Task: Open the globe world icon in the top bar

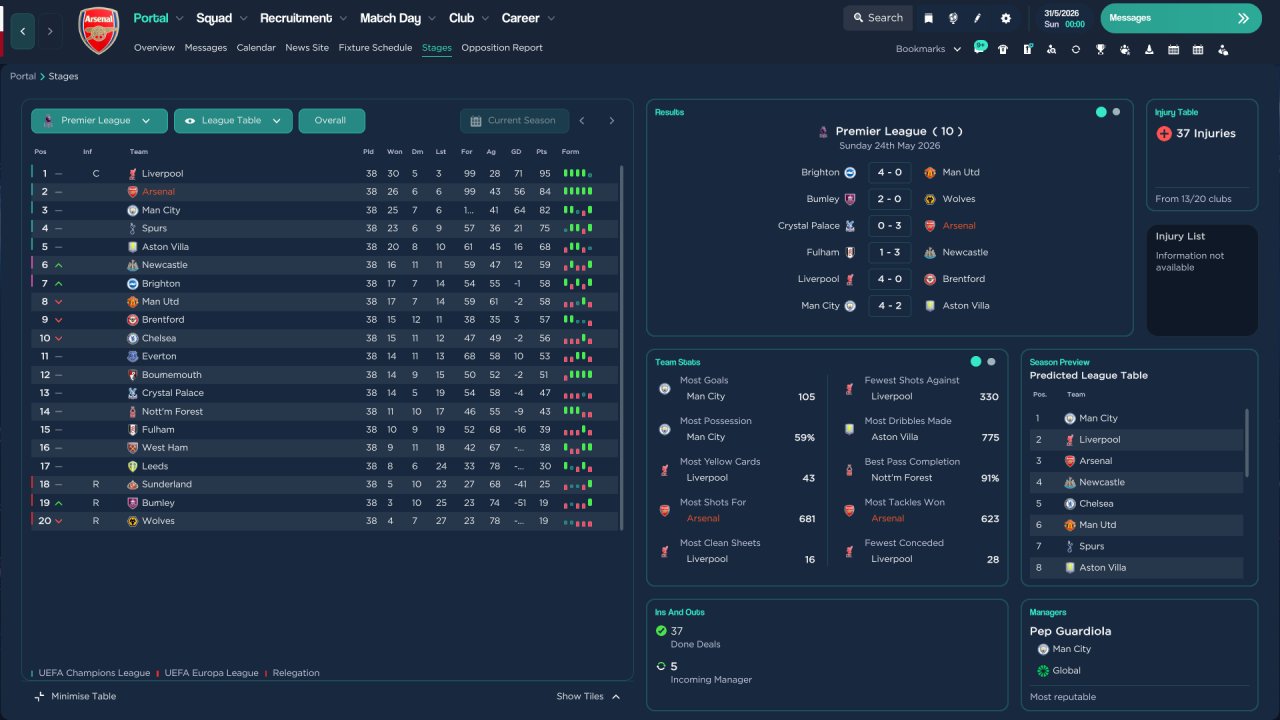Action: (x=953, y=18)
